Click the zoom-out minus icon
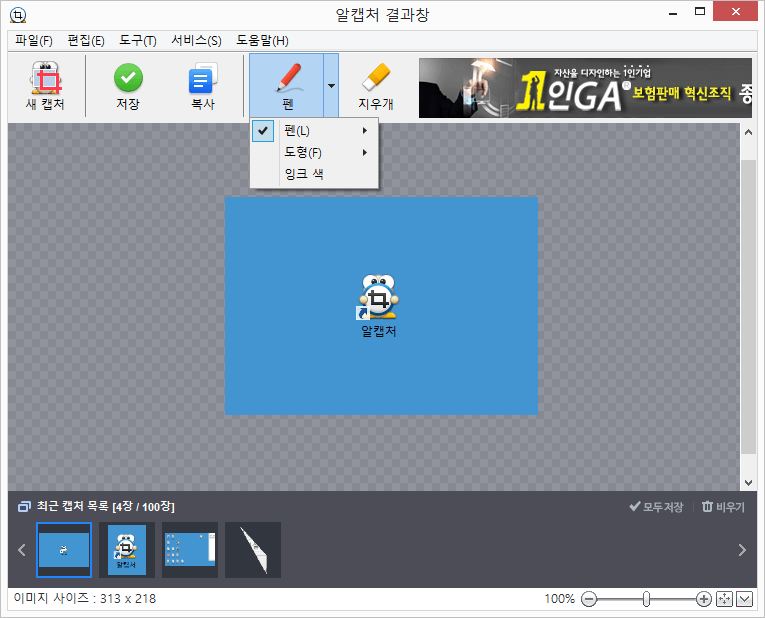765x618 pixels. tap(589, 599)
